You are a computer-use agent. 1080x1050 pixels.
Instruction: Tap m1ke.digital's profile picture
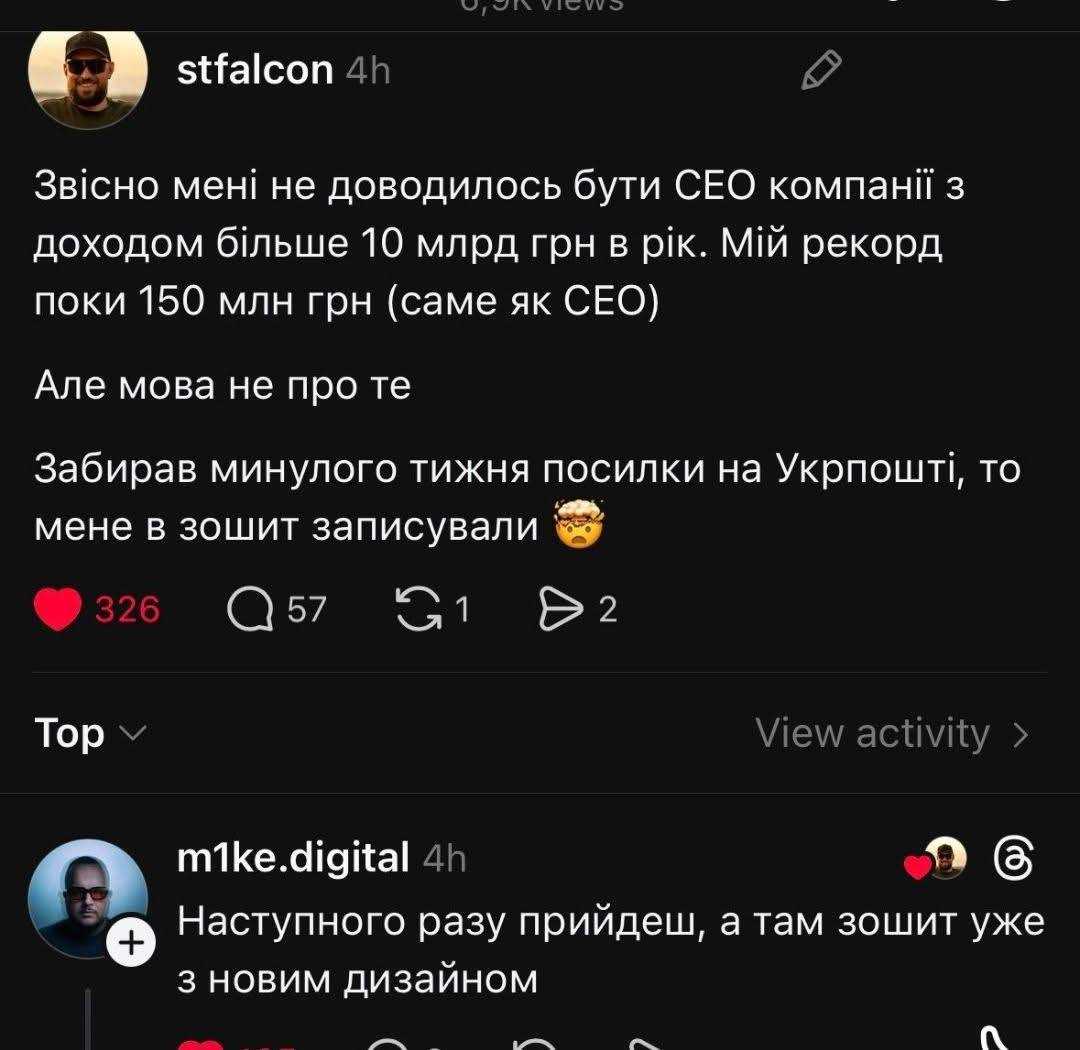[86, 897]
